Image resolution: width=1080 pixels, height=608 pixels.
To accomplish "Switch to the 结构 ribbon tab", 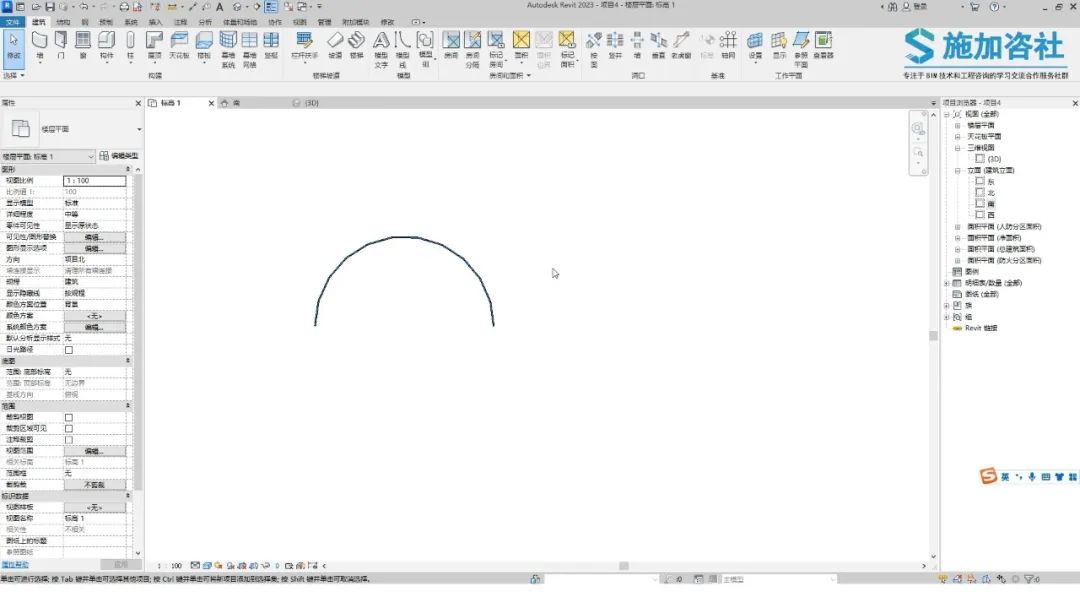I will tap(63, 22).
